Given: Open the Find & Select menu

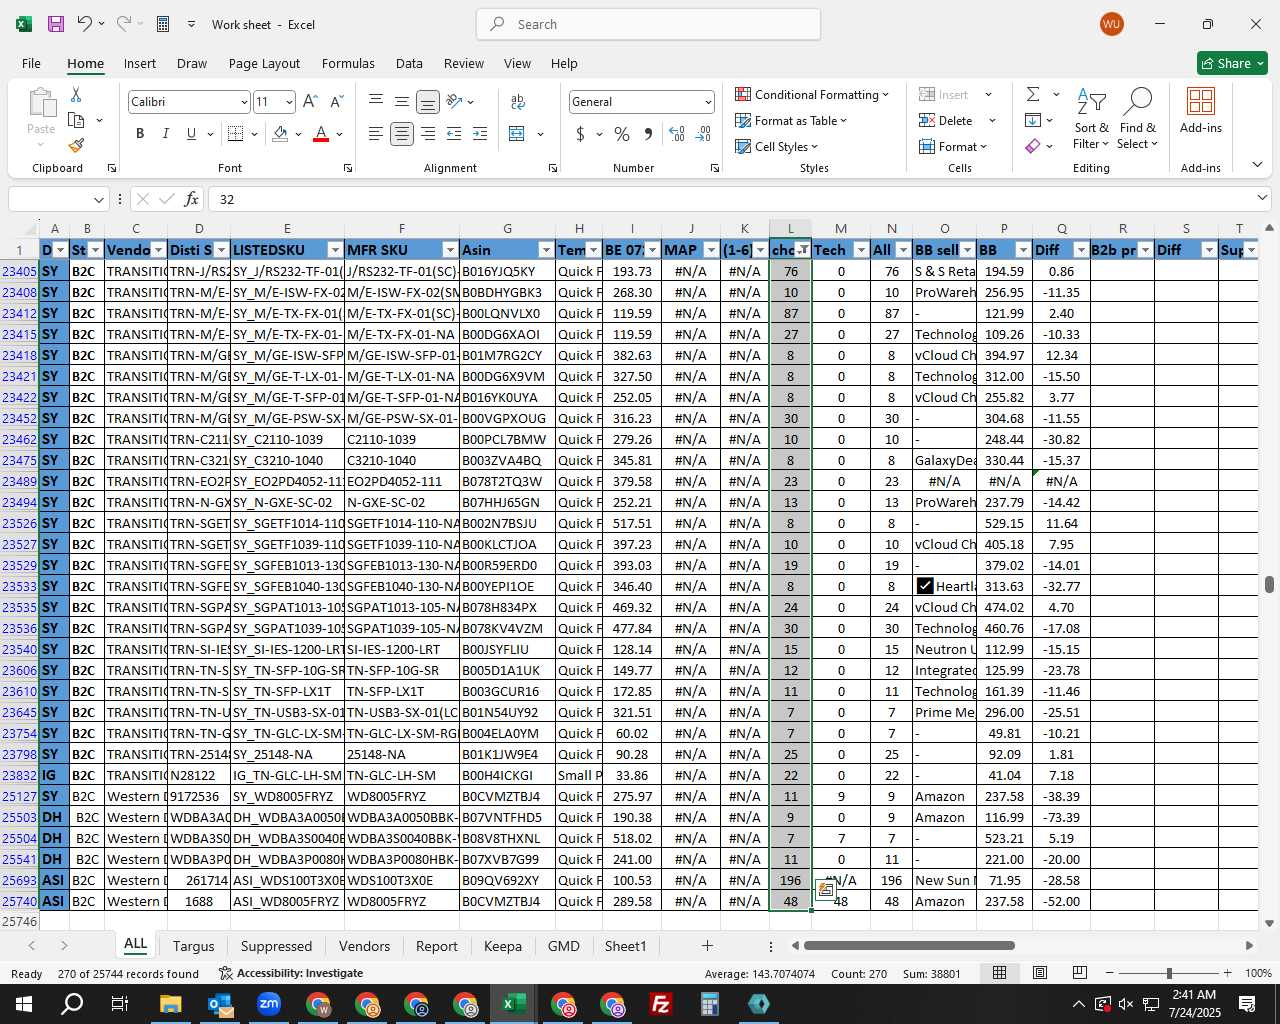Looking at the screenshot, I should click(1138, 118).
